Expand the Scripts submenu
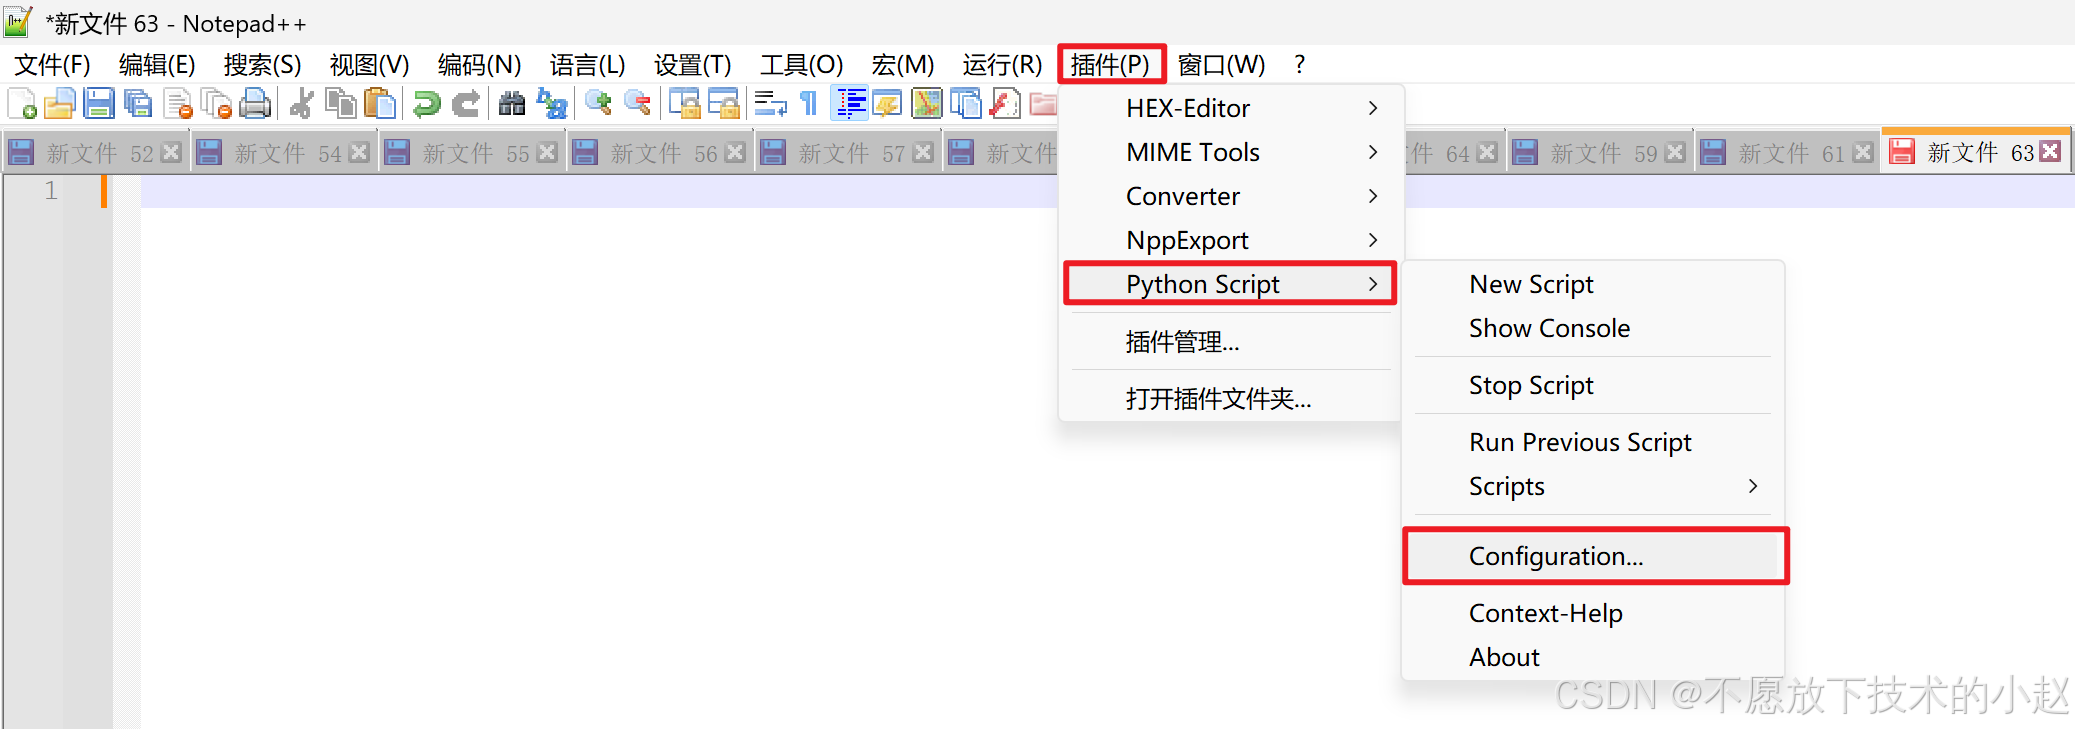The height and width of the screenshot is (729, 2075). [1594, 486]
